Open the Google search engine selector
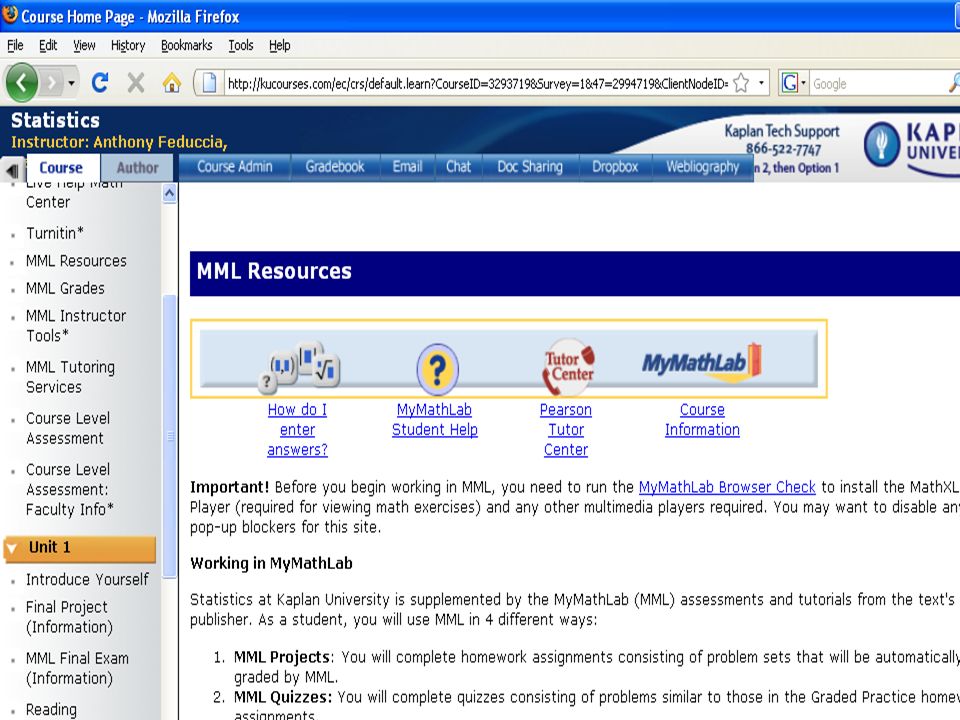 [x=793, y=83]
